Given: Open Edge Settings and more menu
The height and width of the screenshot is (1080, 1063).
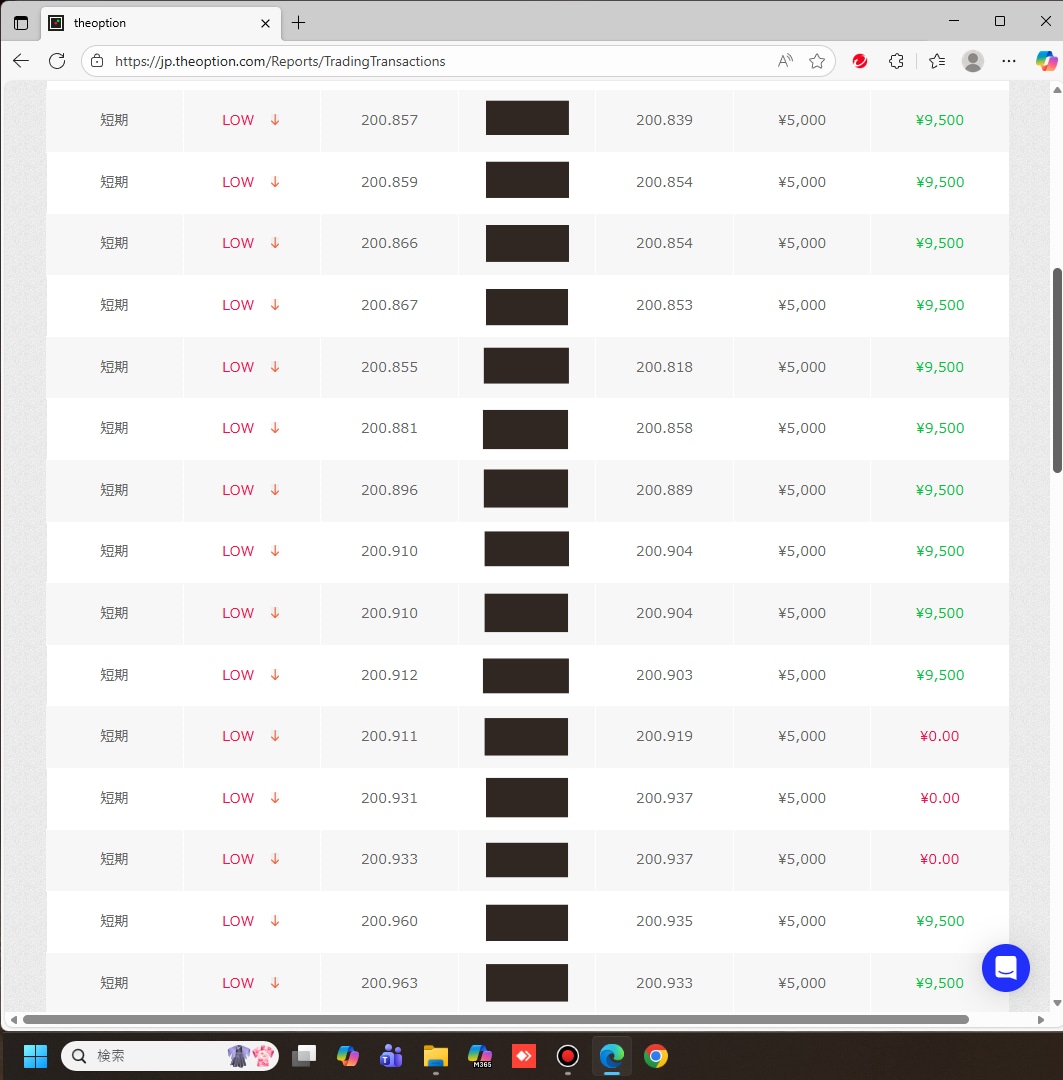Looking at the screenshot, I should click(1009, 61).
